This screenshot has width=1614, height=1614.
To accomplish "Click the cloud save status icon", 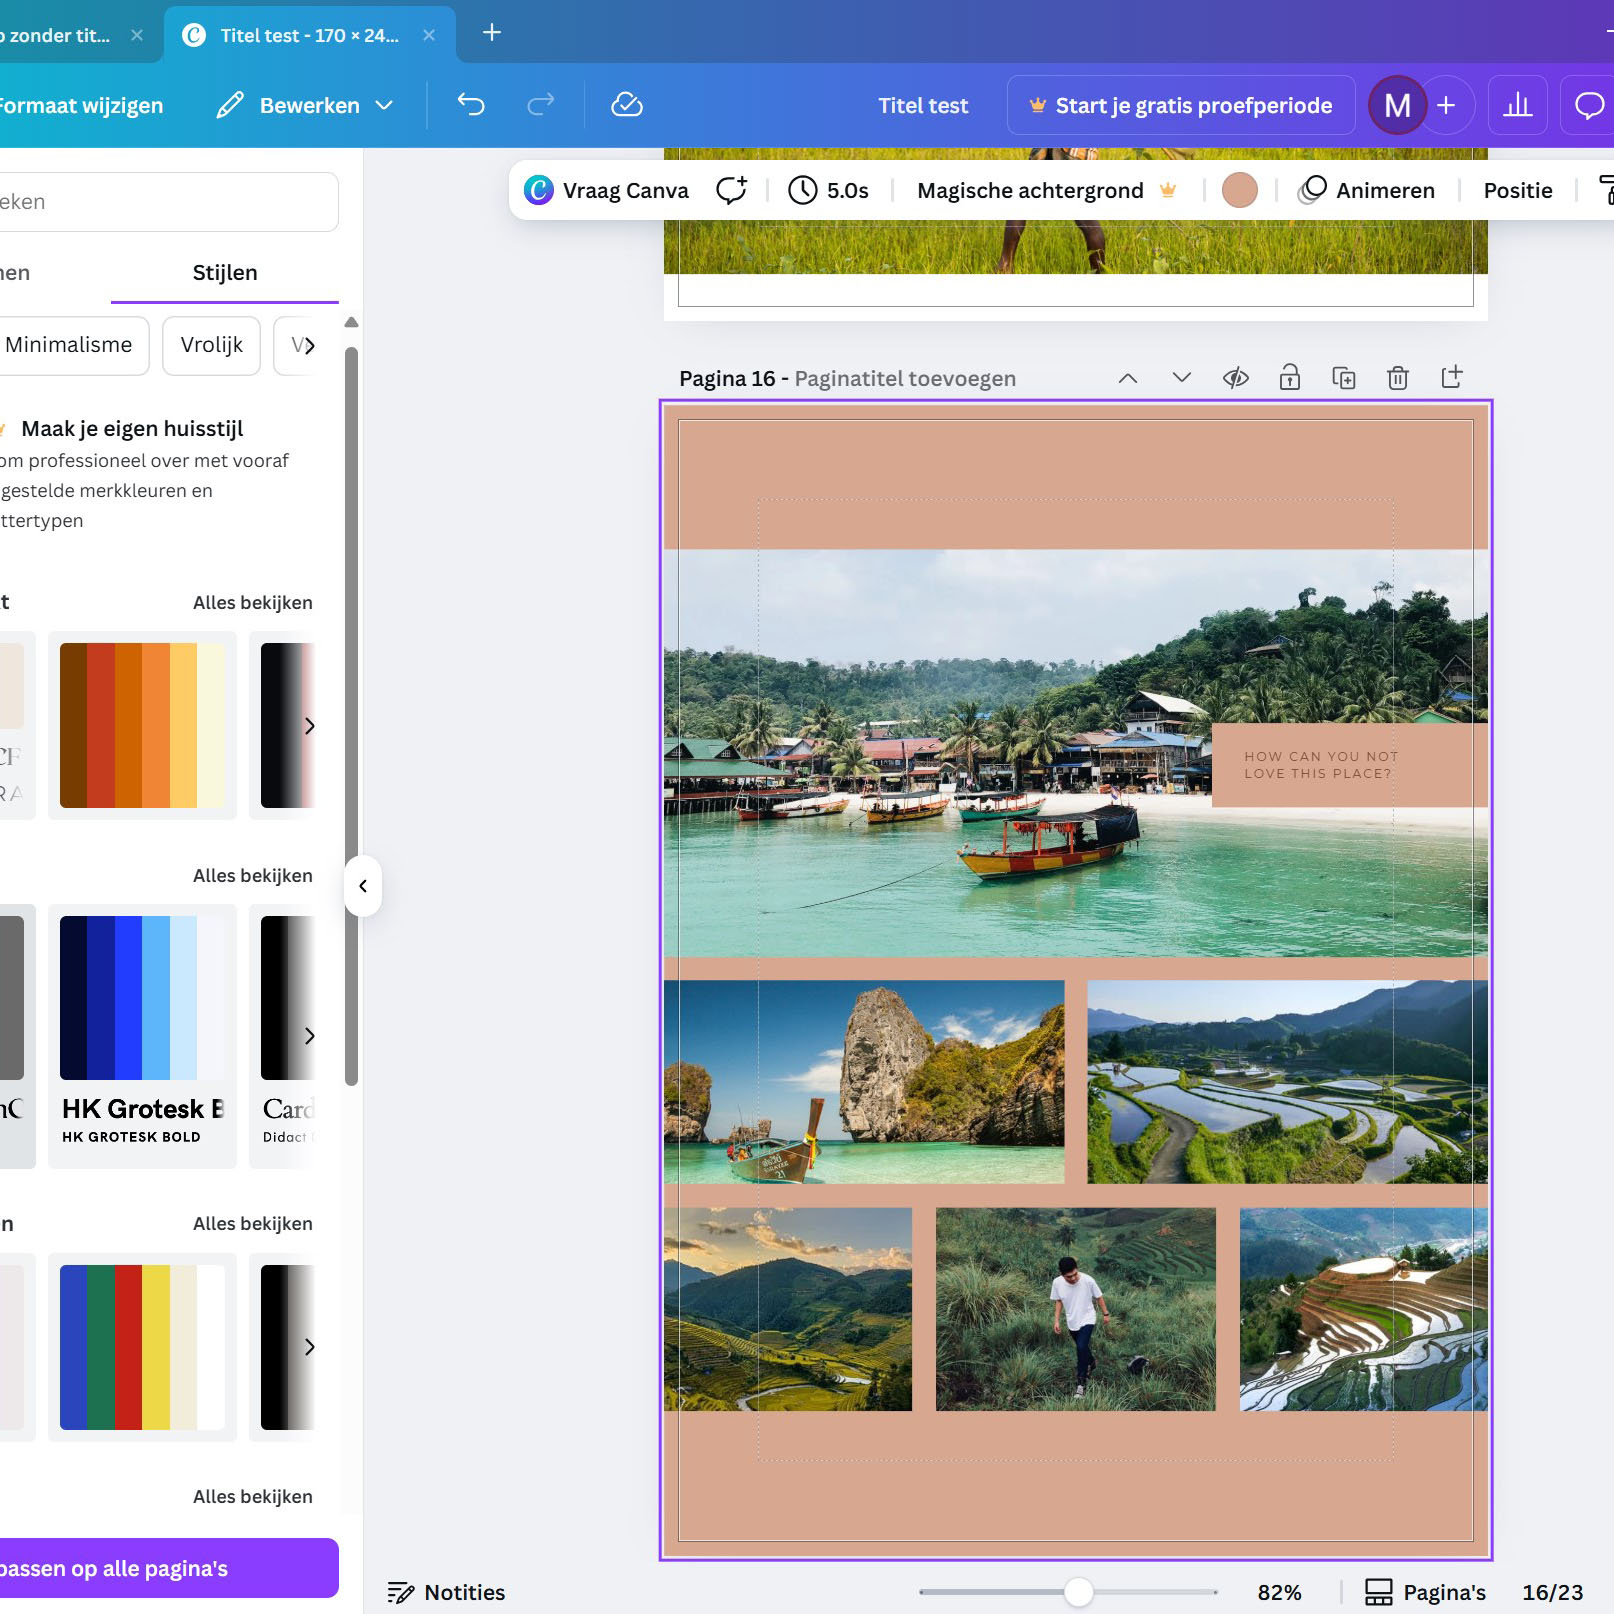I will pyautogui.click(x=627, y=105).
